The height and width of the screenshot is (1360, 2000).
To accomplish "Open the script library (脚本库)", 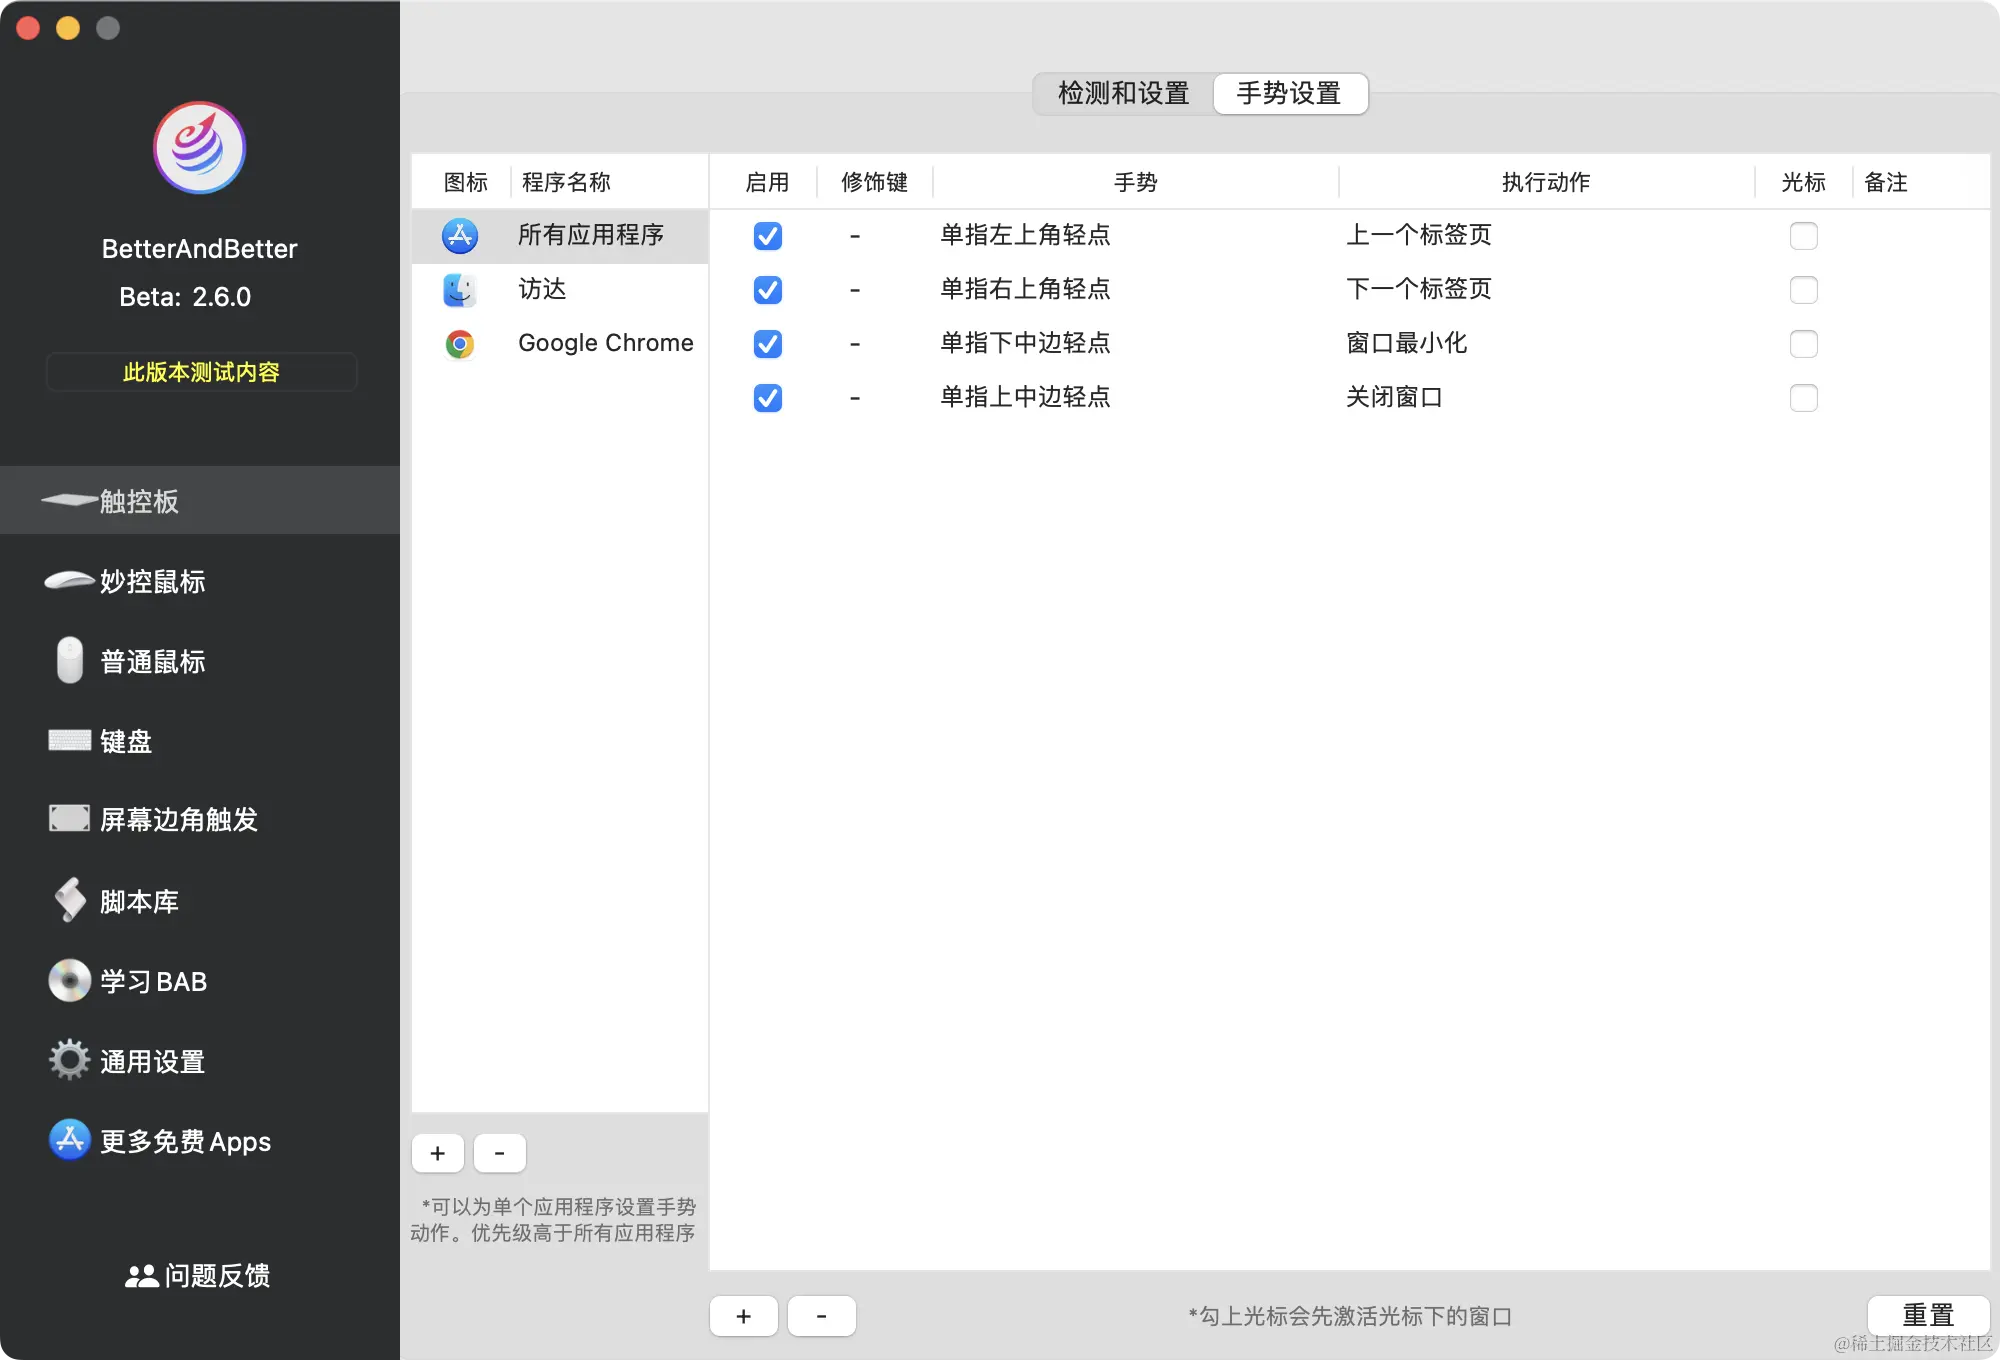I will coord(139,901).
